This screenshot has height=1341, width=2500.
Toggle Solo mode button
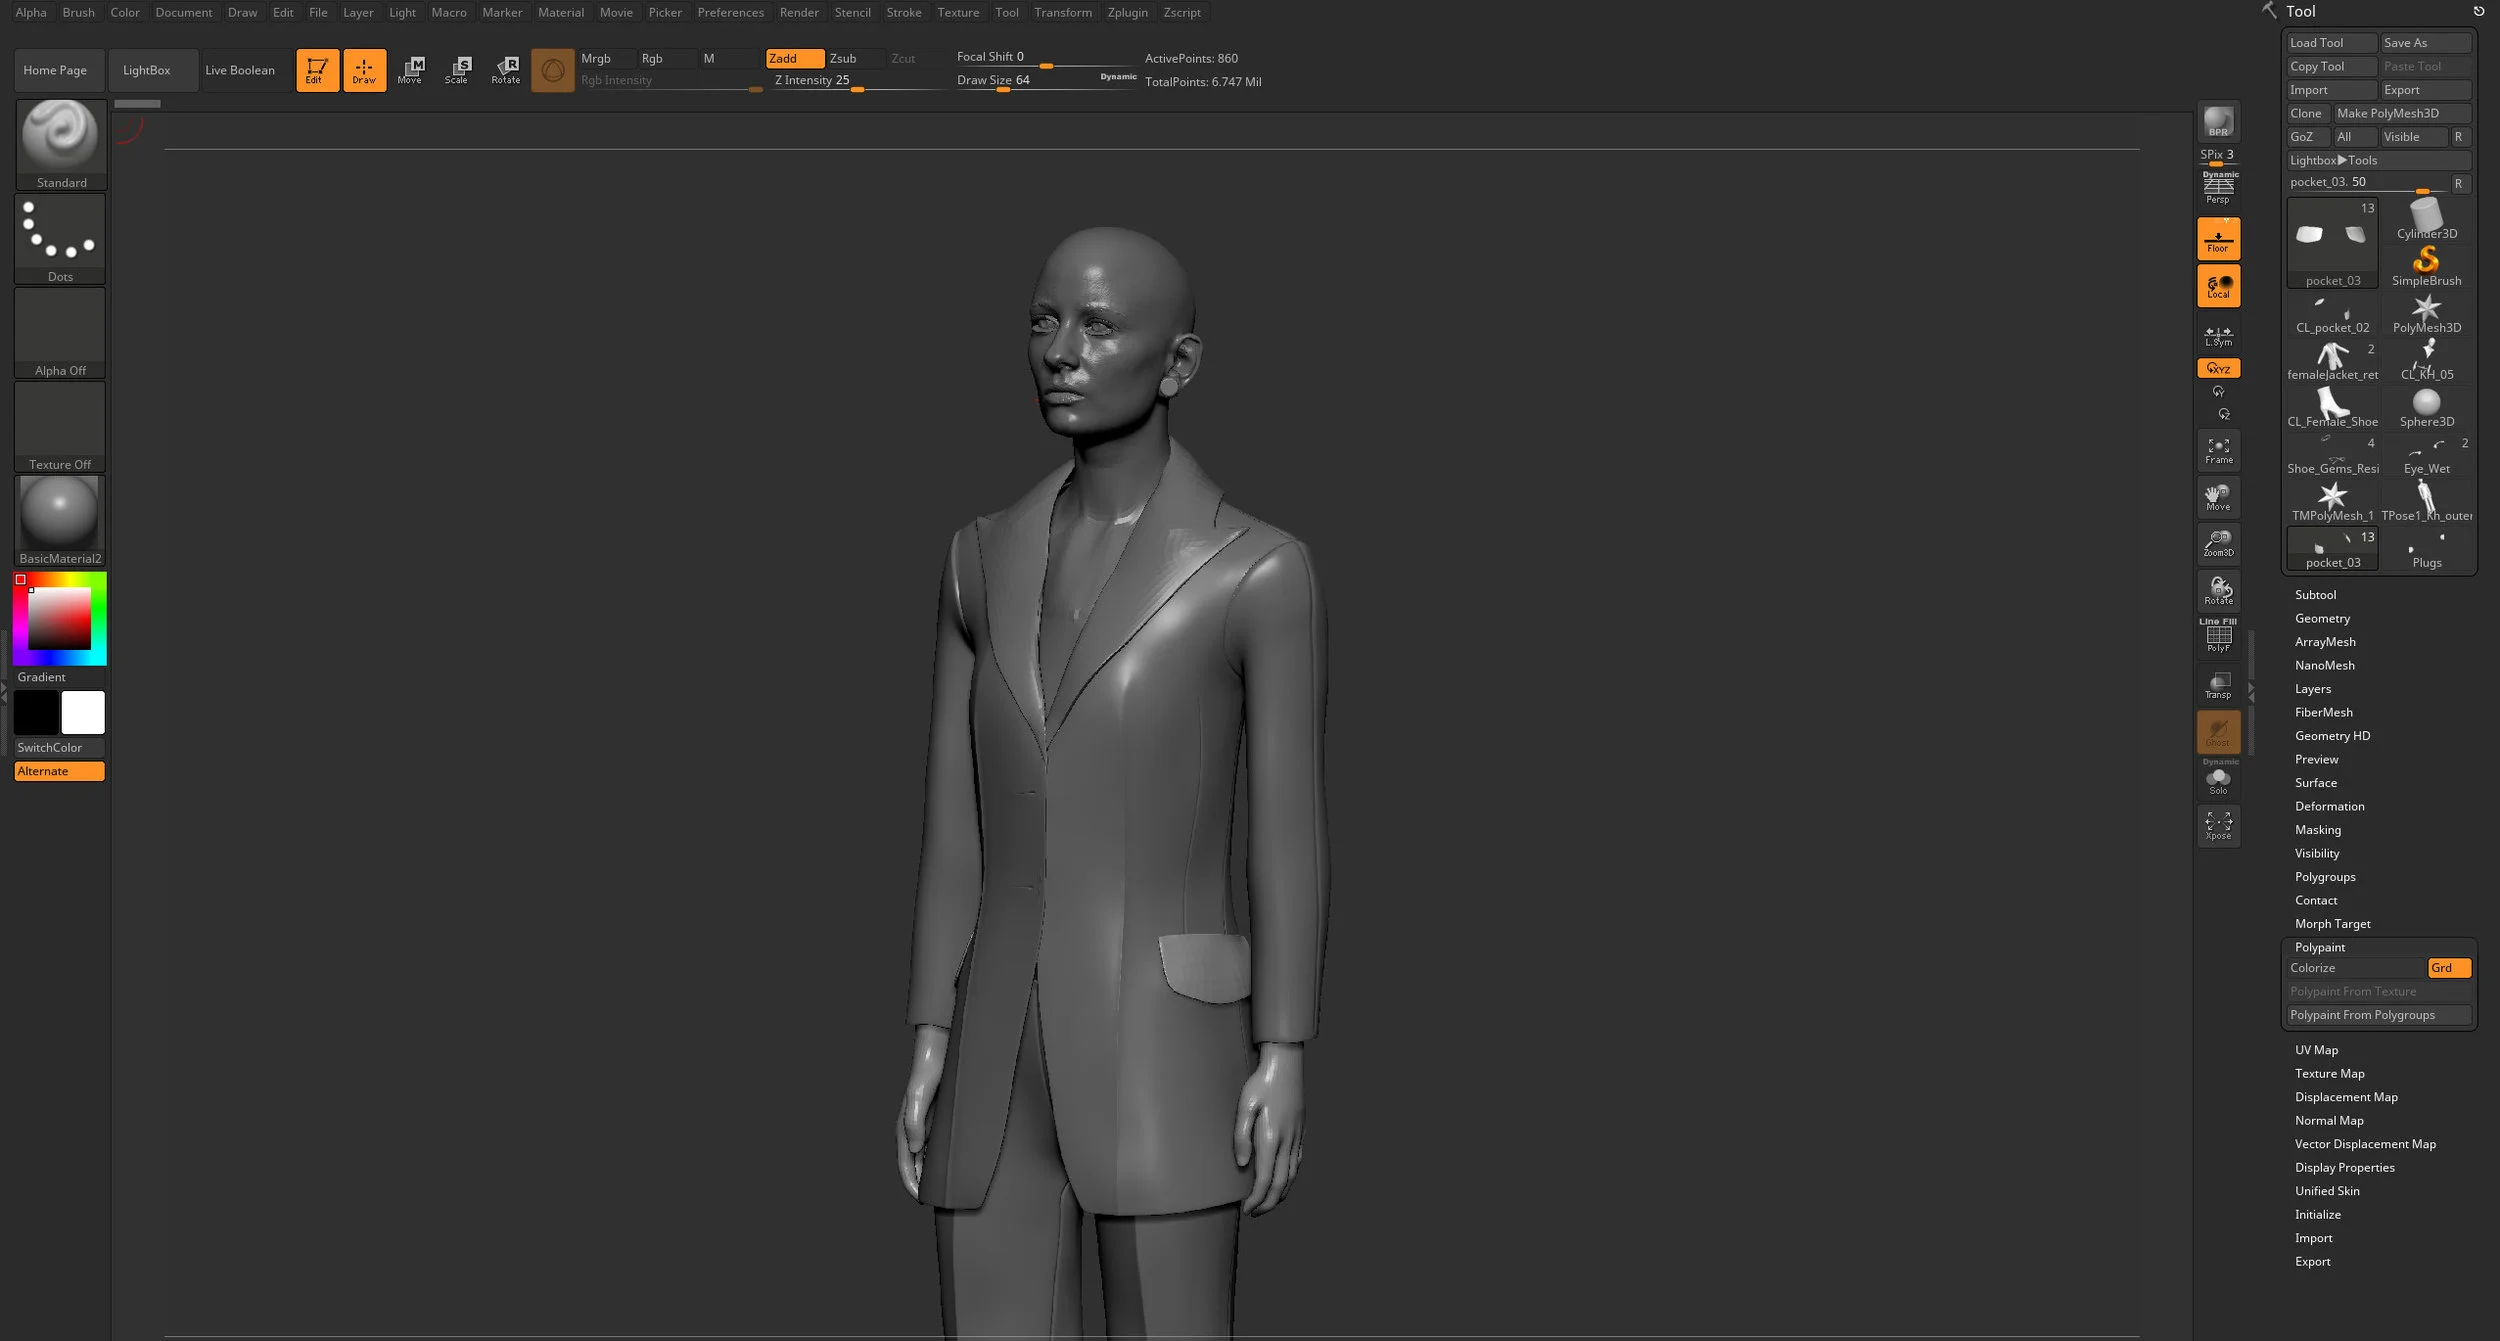click(x=2218, y=778)
